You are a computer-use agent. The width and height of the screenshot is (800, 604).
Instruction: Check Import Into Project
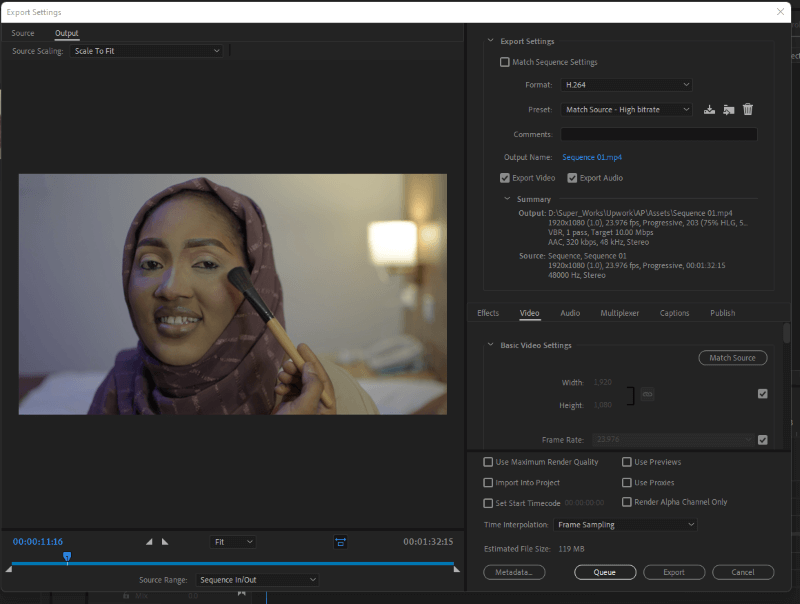(x=488, y=483)
